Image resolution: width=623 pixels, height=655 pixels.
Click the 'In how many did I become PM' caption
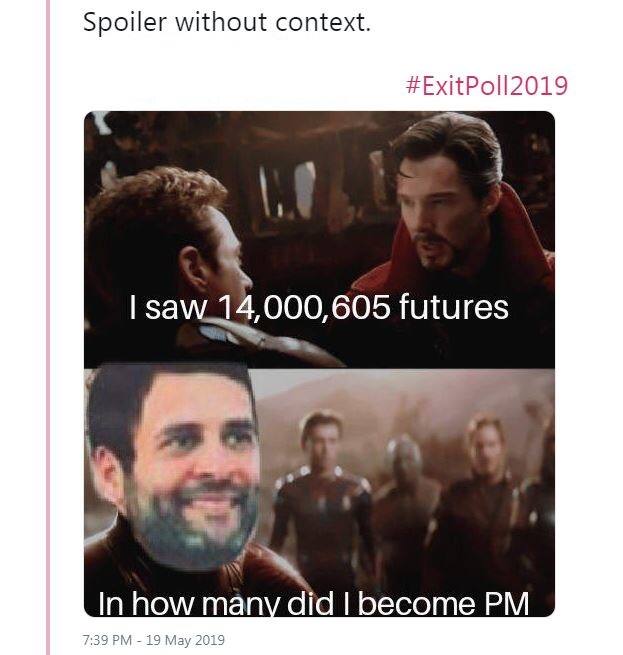pyautogui.click(x=313, y=604)
